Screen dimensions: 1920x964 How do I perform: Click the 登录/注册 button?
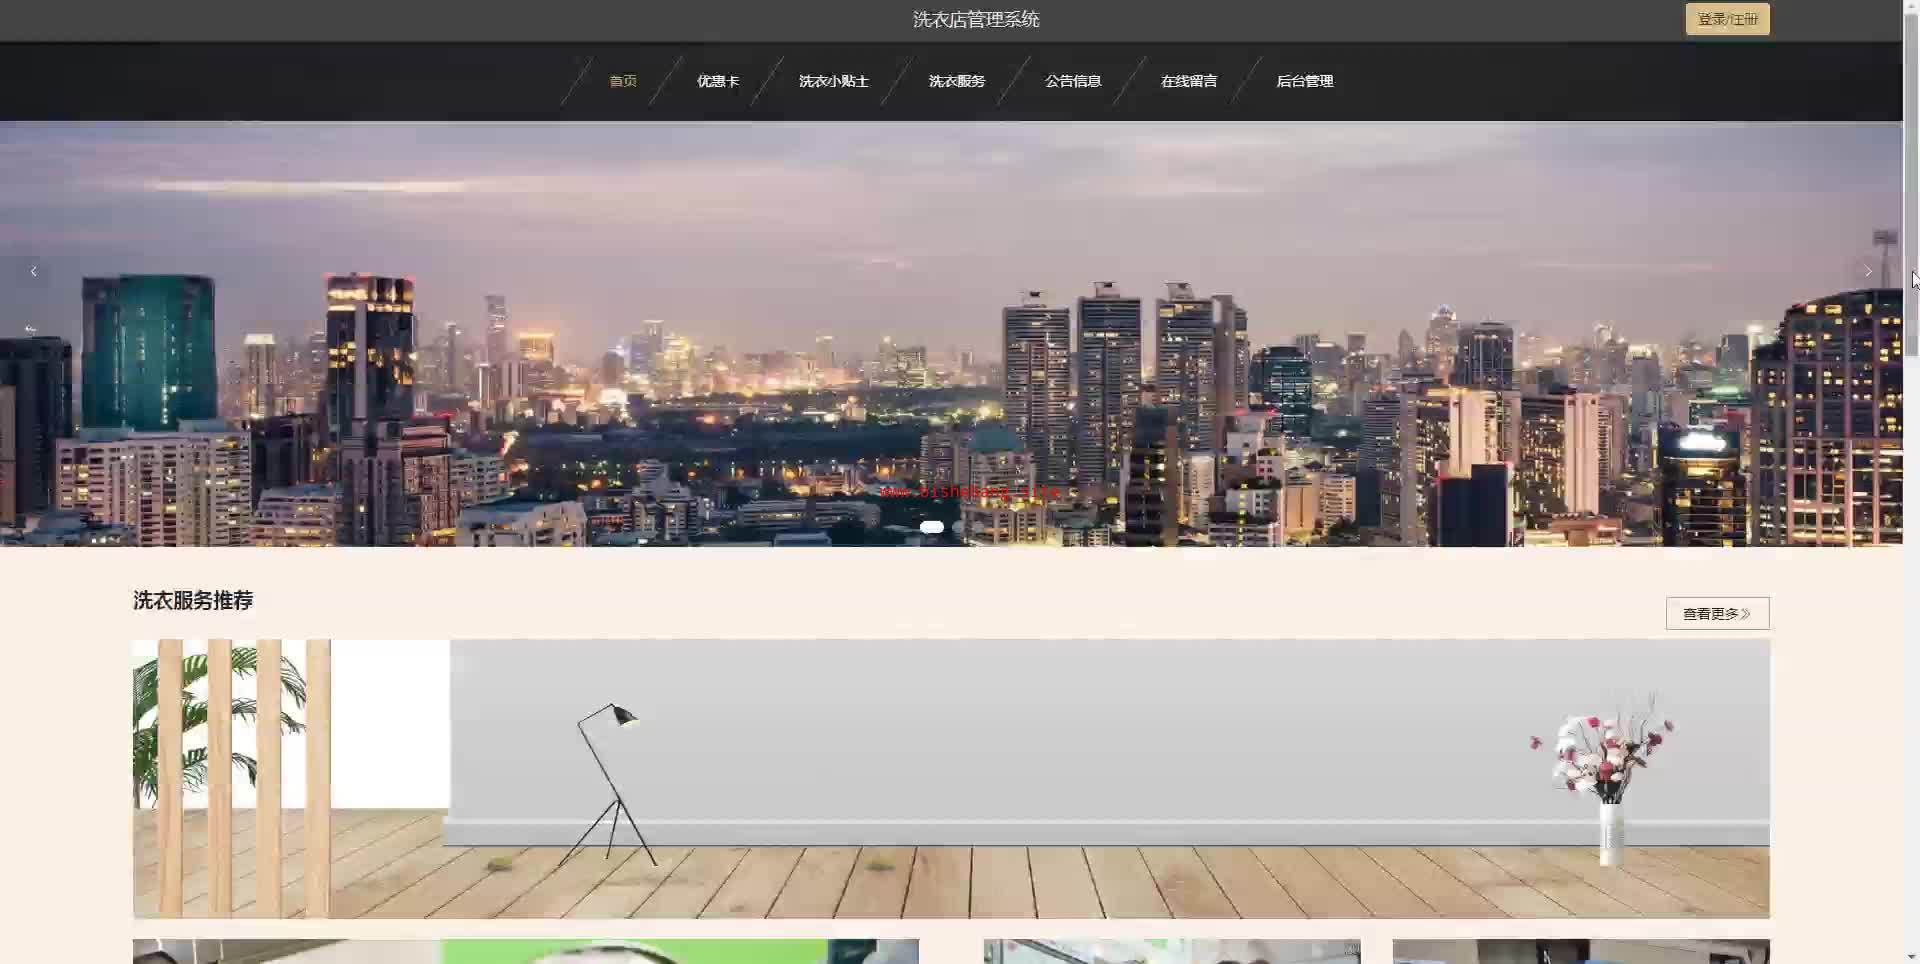1727,19
